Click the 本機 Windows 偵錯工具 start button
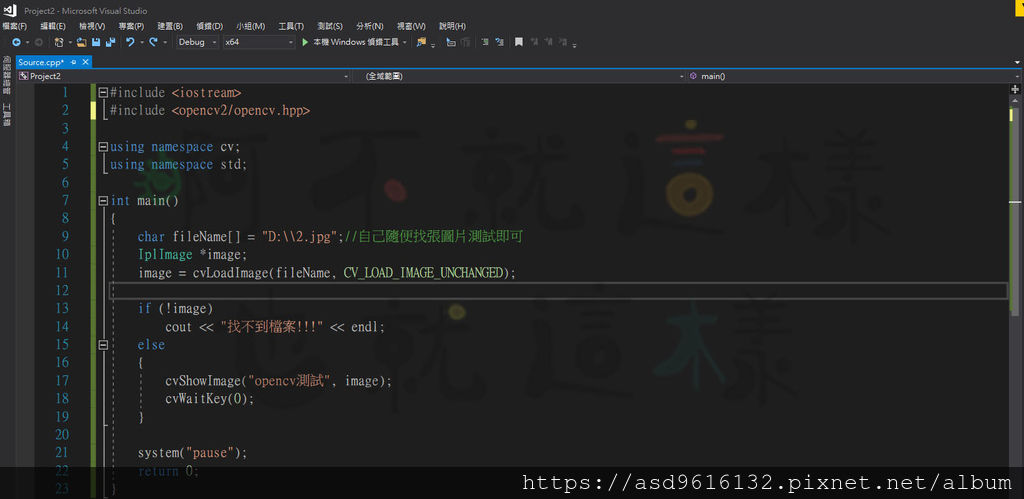The height and width of the screenshot is (499, 1024). pyautogui.click(x=355, y=42)
